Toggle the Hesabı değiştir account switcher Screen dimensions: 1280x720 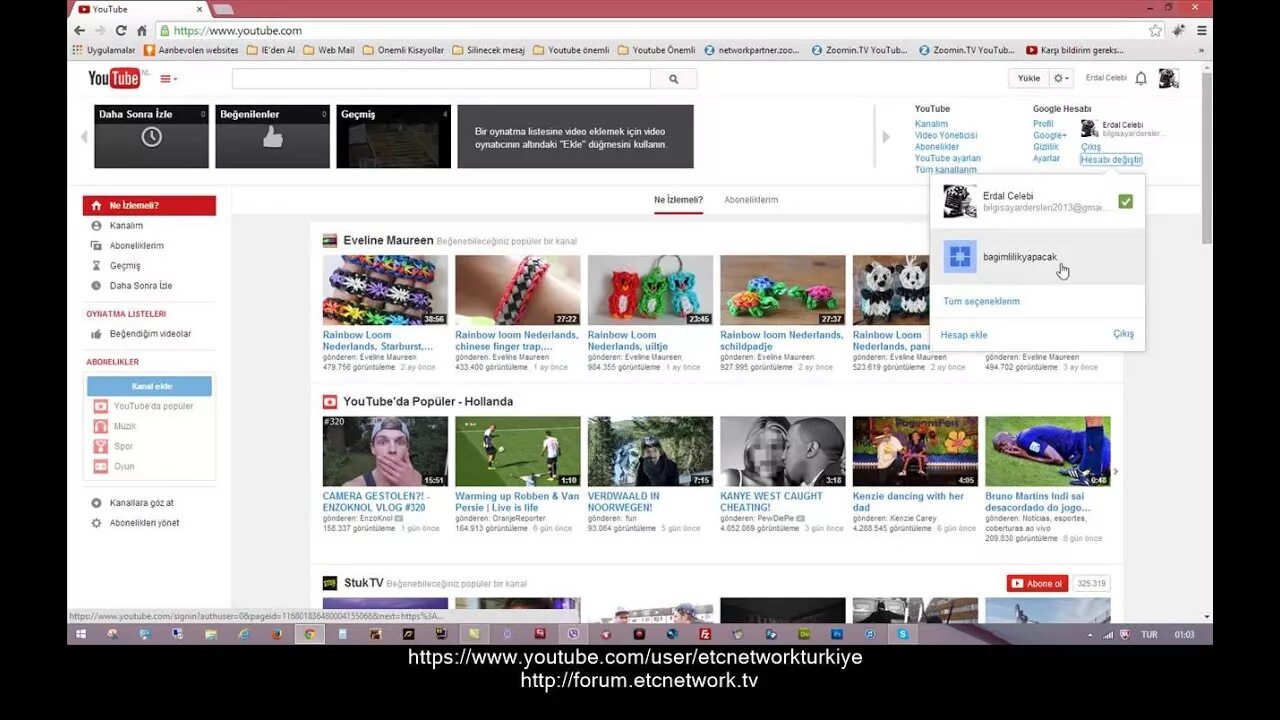click(1111, 159)
